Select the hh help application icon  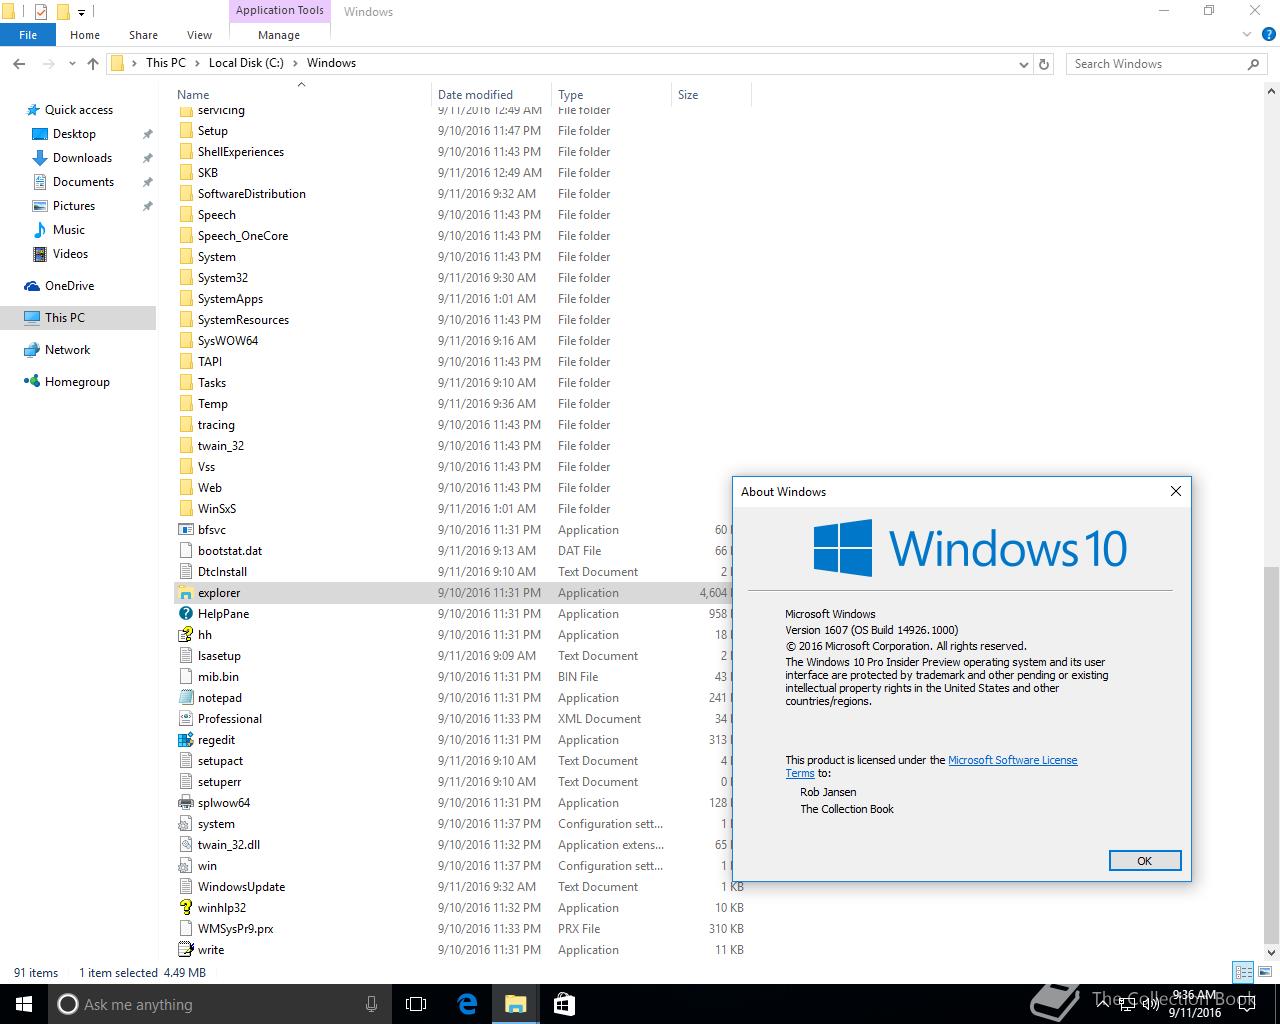pos(185,635)
